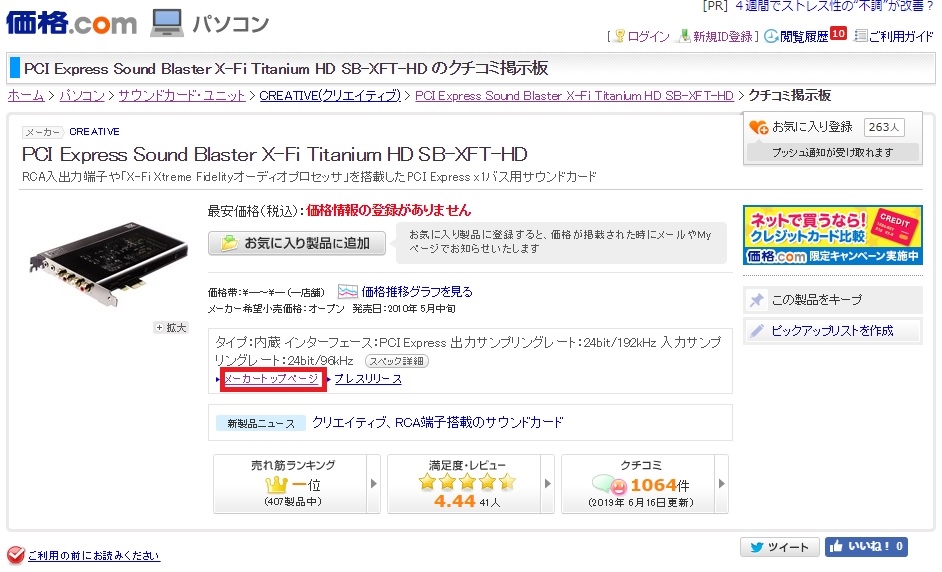Click ピックアップリストを作成 button
942x572 pixels.
point(833,331)
